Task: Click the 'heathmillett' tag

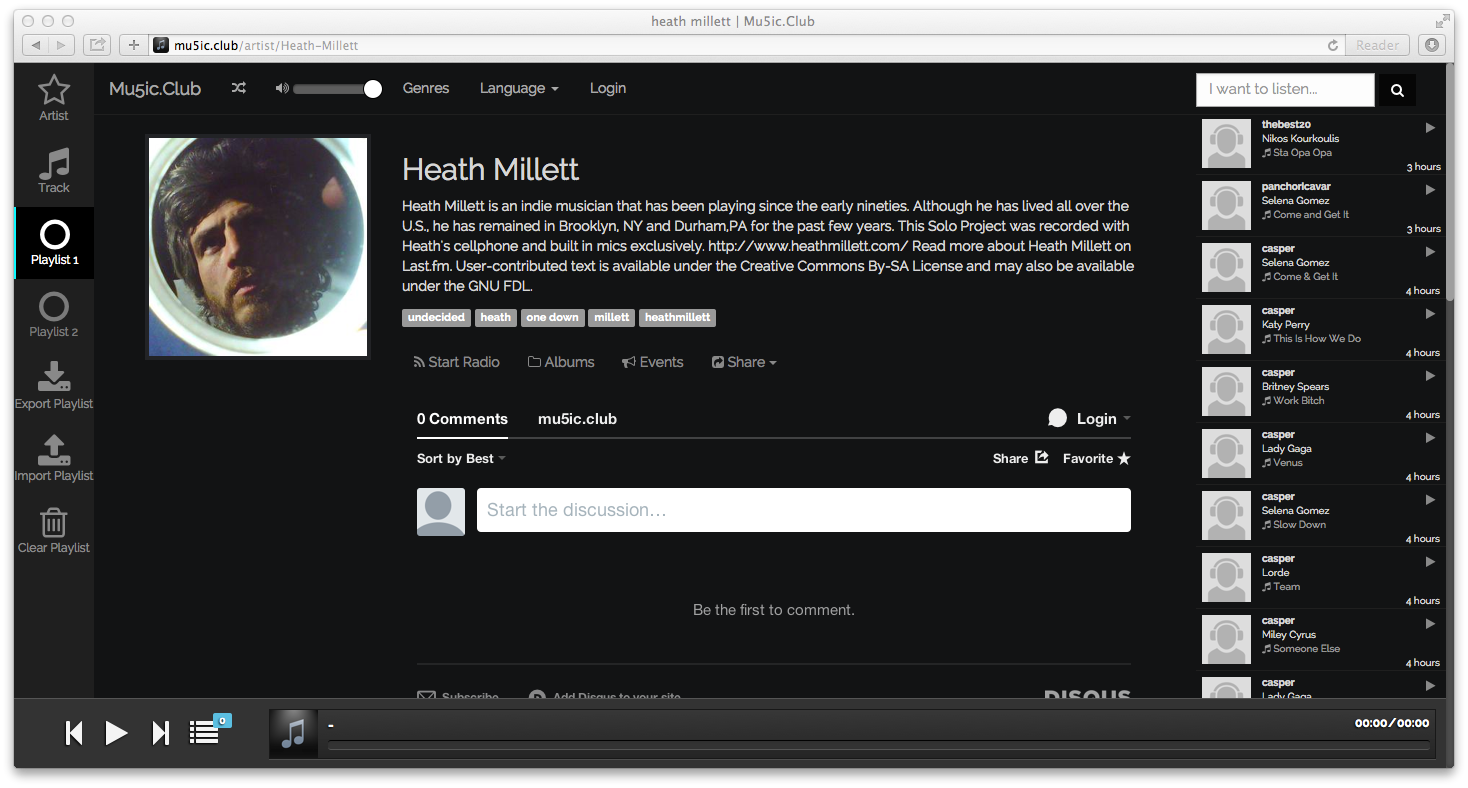Action: click(678, 318)
